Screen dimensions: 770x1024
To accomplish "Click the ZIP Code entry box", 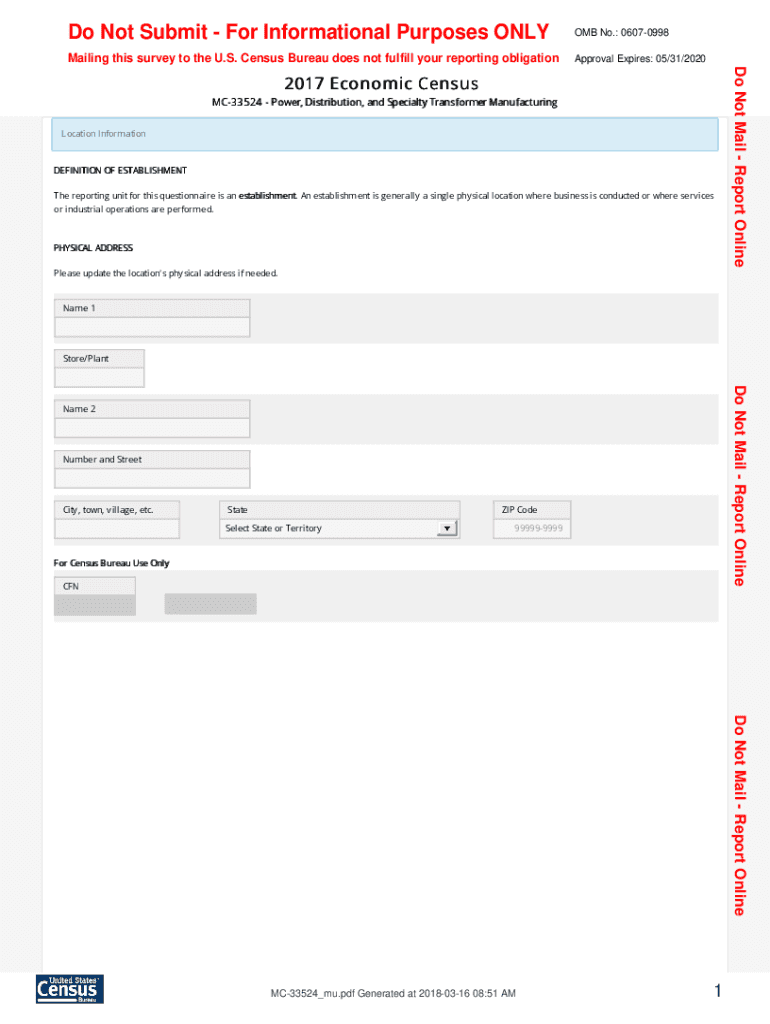I will (531, 527).
